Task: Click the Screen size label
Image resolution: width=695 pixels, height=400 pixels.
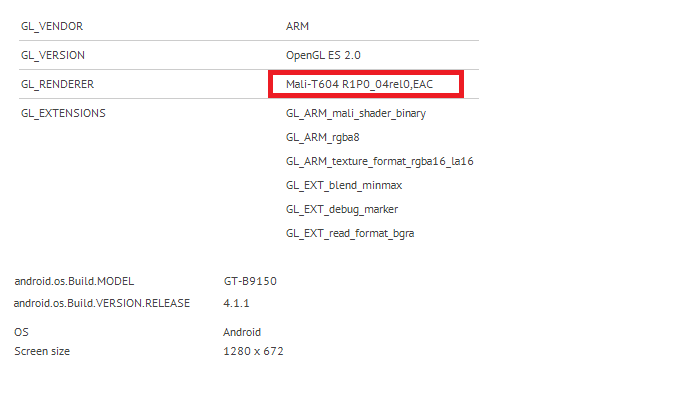Action: click(42, 351)
